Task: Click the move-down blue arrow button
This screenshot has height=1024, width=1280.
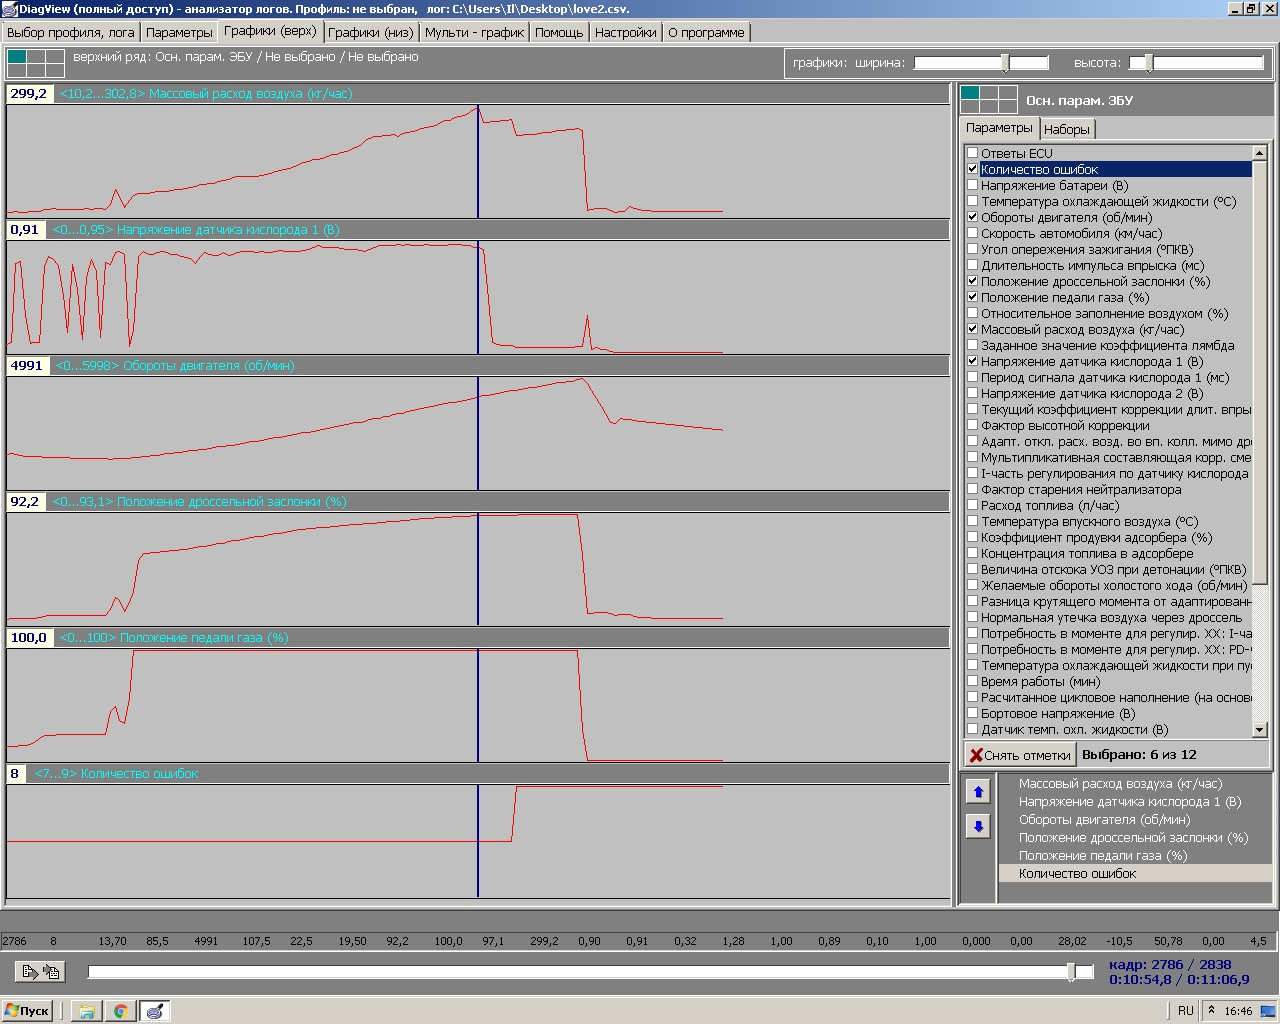Action: pos(978,826)
